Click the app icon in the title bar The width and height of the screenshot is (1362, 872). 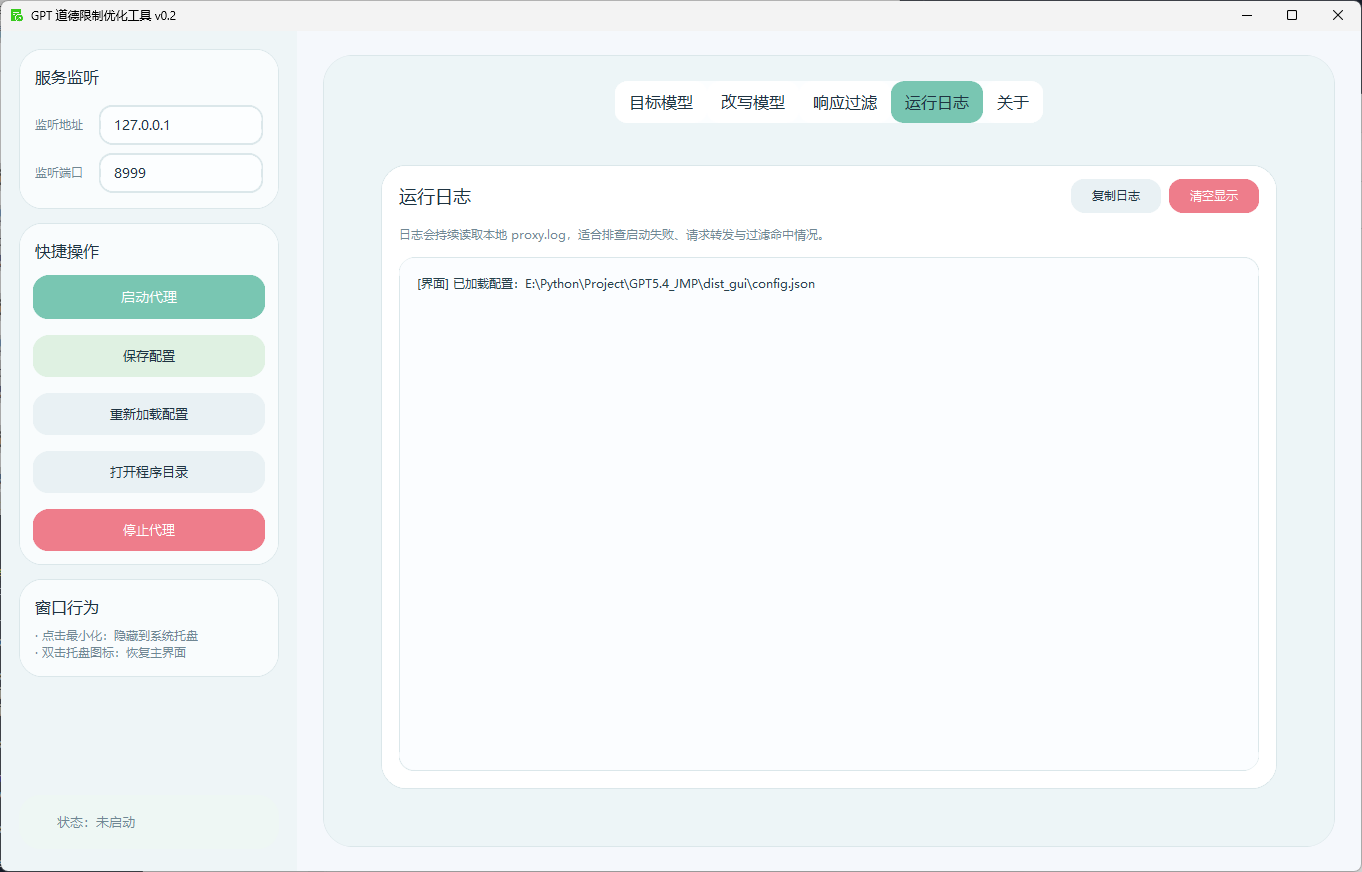pos(16,15)
